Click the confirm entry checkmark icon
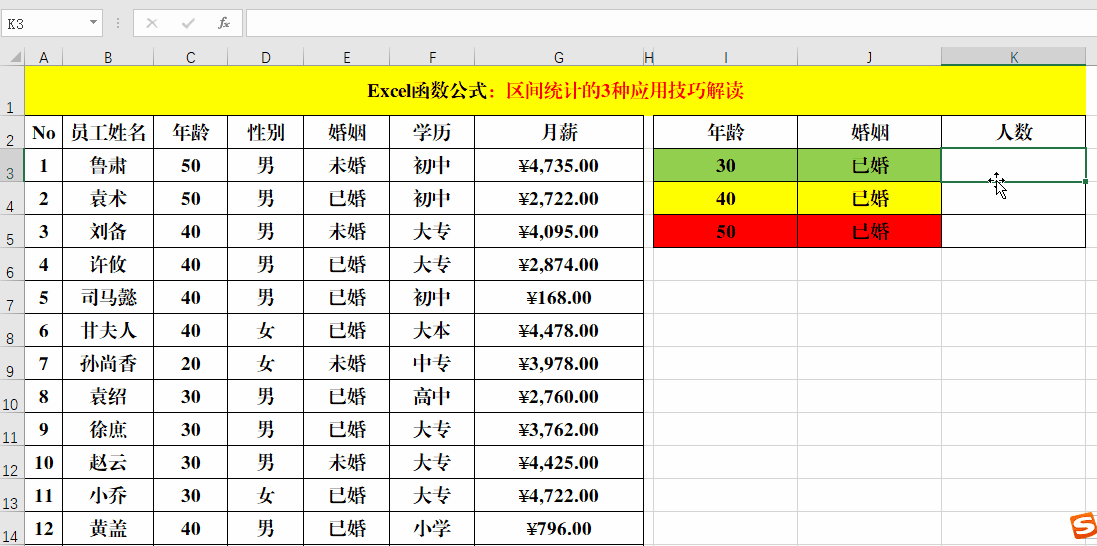The image size is (1097, 546). [187, 23]
